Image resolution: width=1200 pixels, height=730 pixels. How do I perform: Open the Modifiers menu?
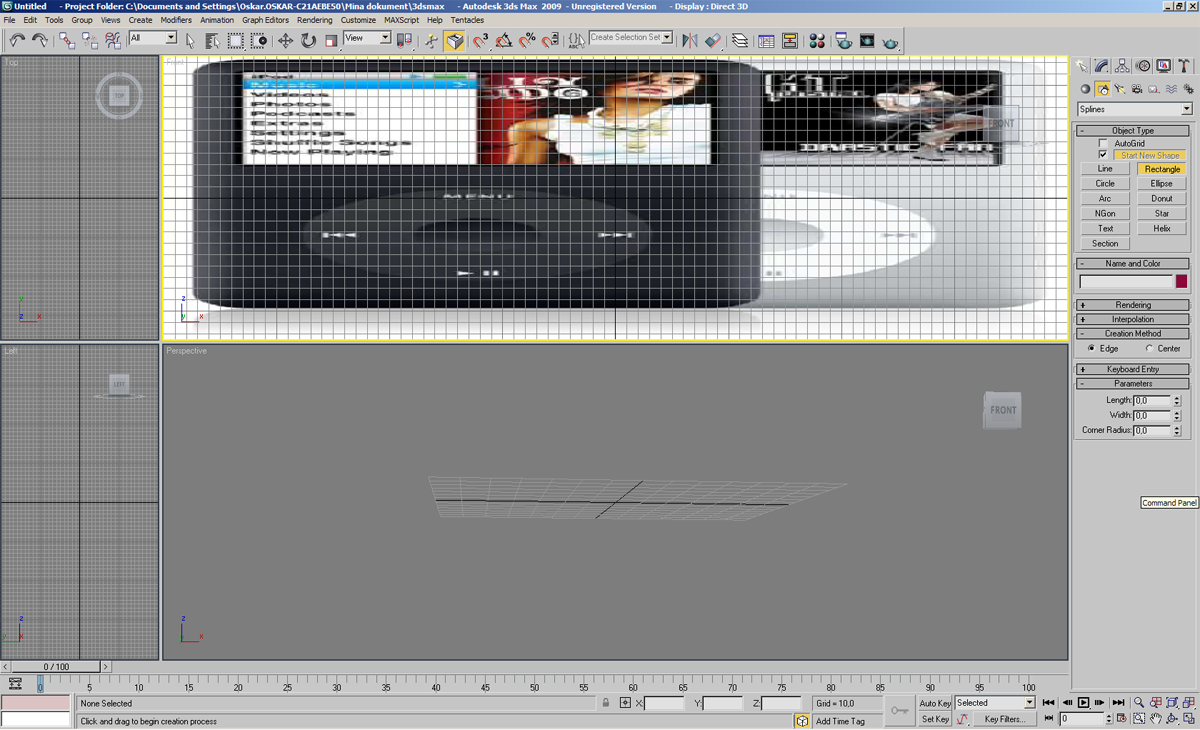point(176,20)
